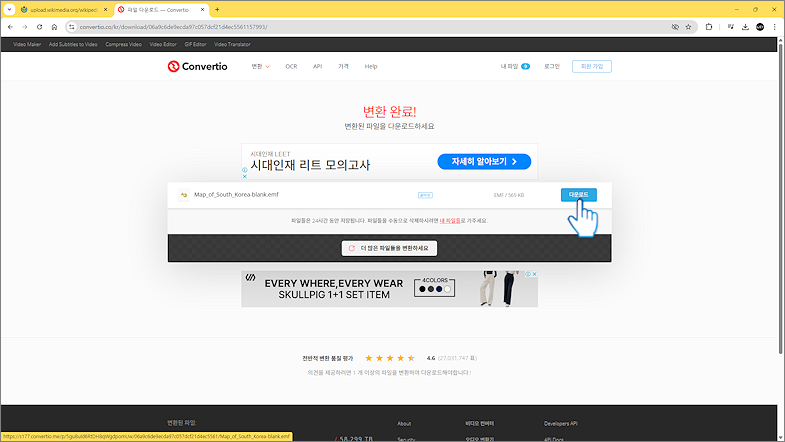The image size is (785, 442).
Task: Expand the 변환 dropdown menu
Action: 260,66
